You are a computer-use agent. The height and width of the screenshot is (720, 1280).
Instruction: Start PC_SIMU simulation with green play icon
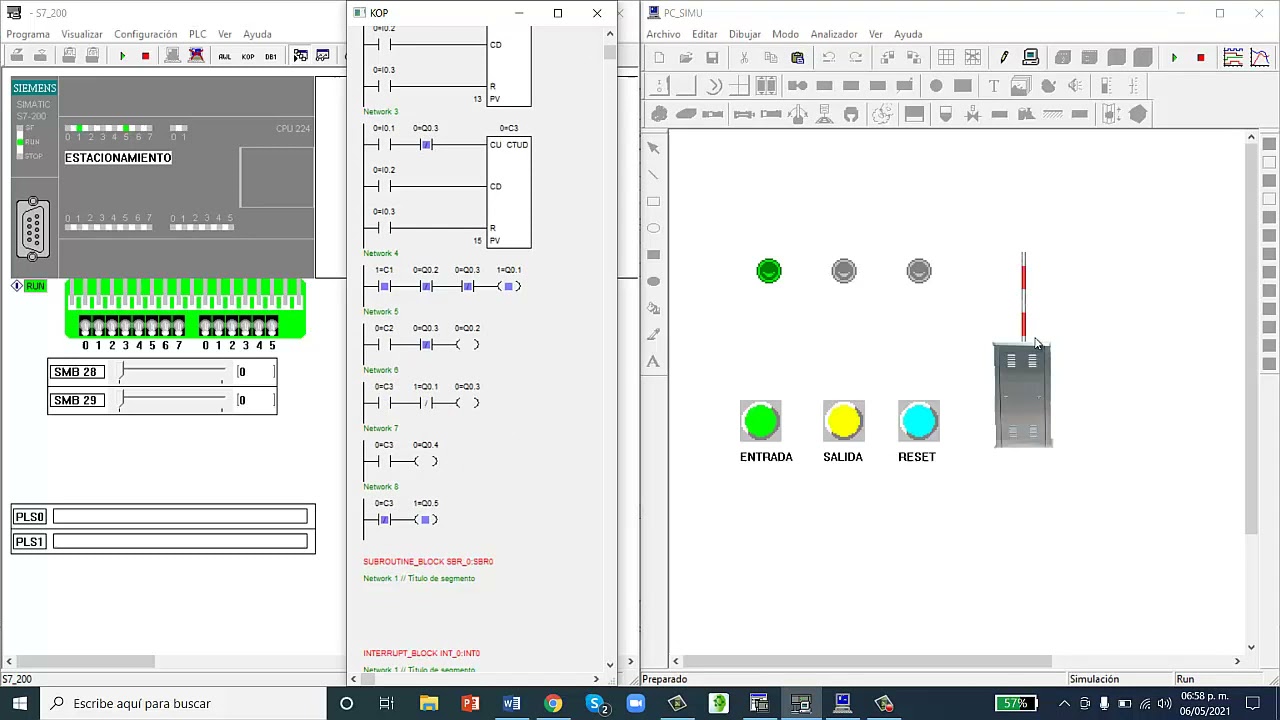pos(1174,57)
